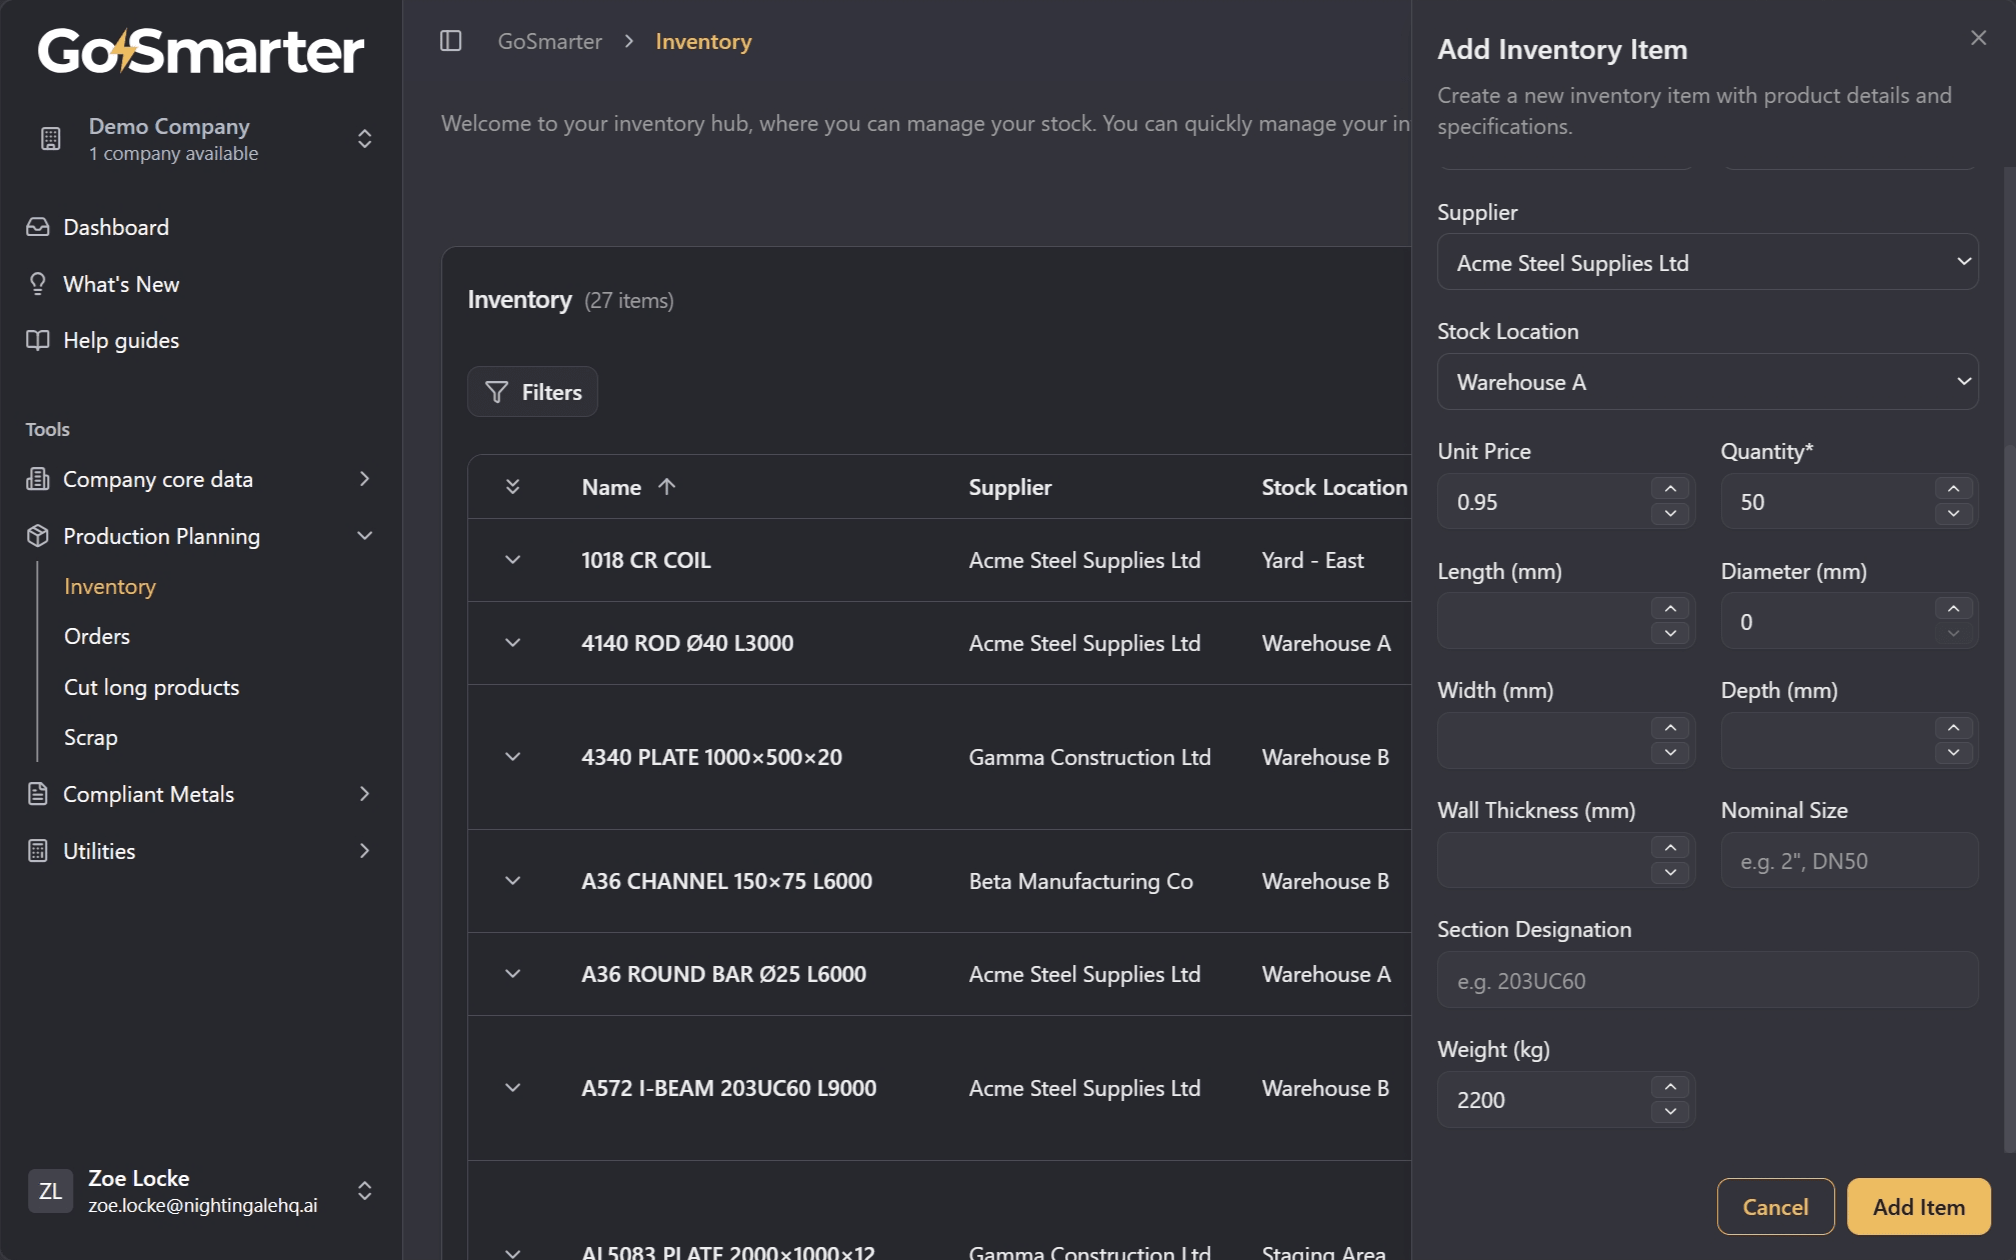Image resolution: width=2016 pixels, height=1260 pixels.
Task: Decrease Weight with down arrow
Action: tap(1670, 1112)
